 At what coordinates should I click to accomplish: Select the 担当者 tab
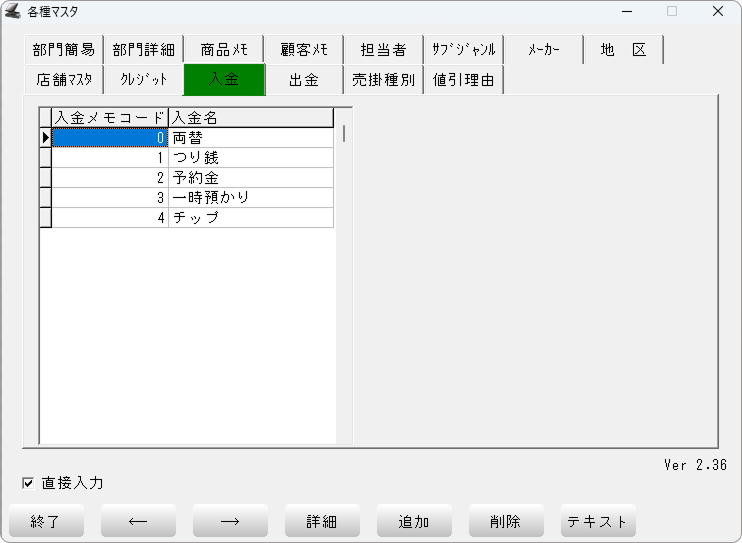click(x=383, y=50)
